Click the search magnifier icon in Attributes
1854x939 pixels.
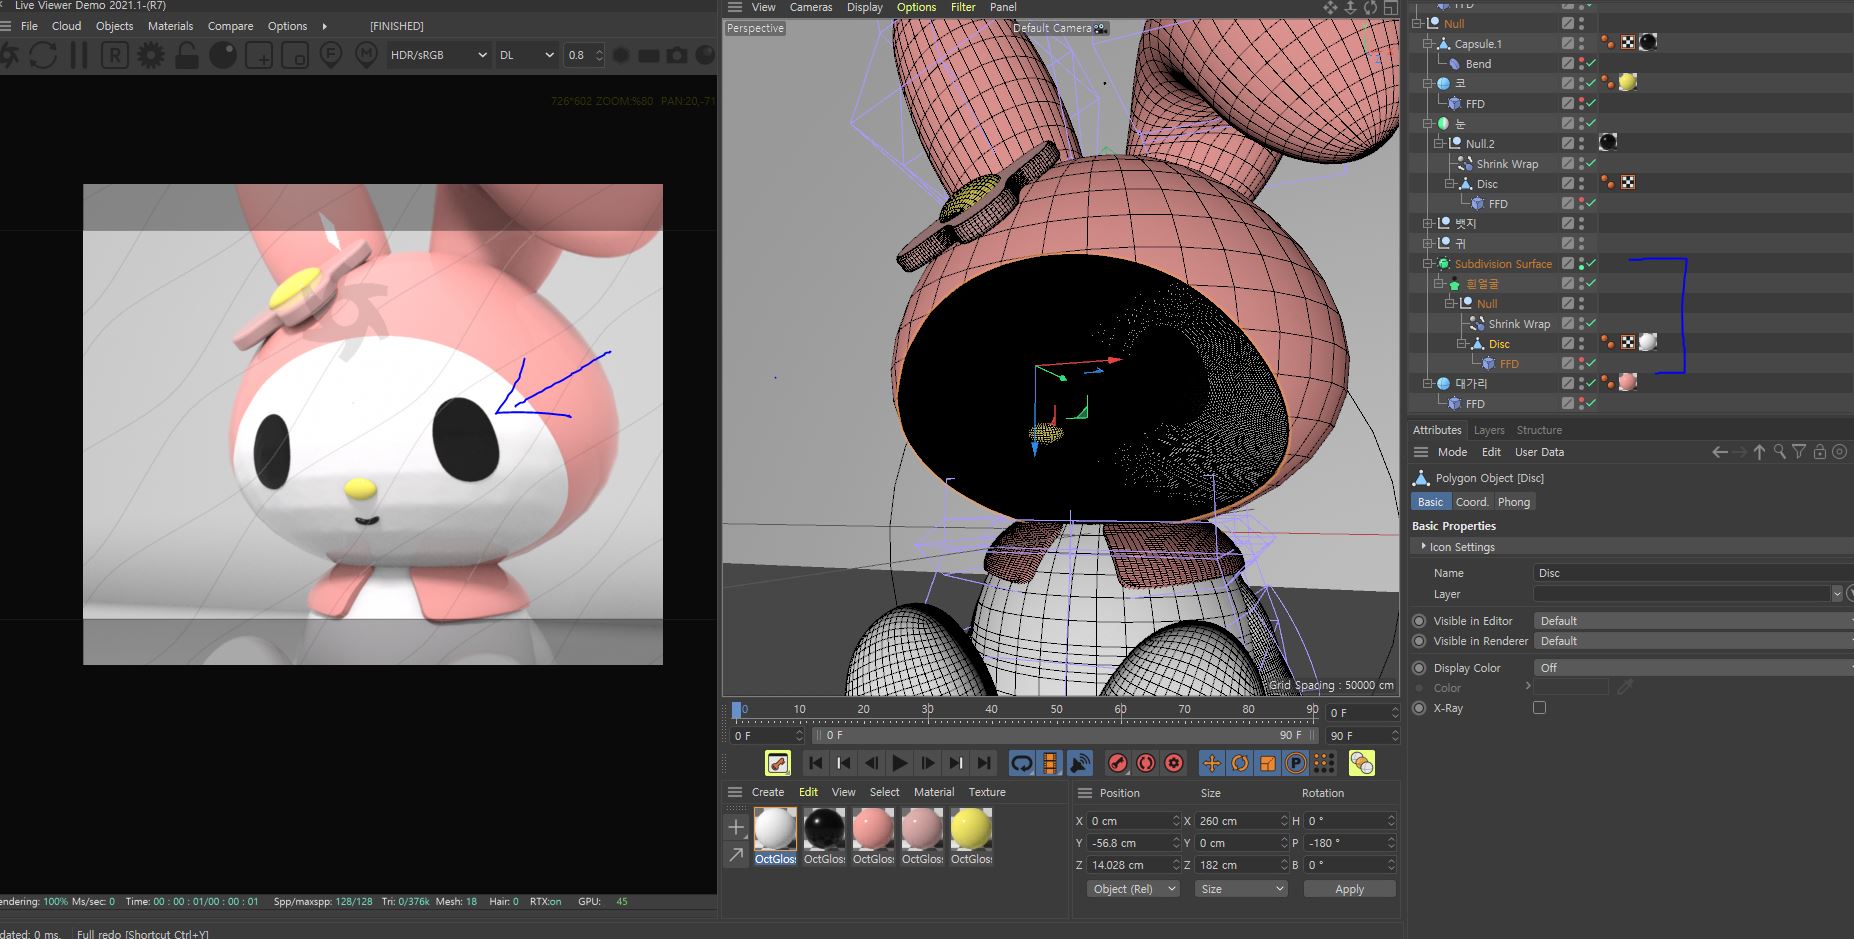tap(1779, 452)
